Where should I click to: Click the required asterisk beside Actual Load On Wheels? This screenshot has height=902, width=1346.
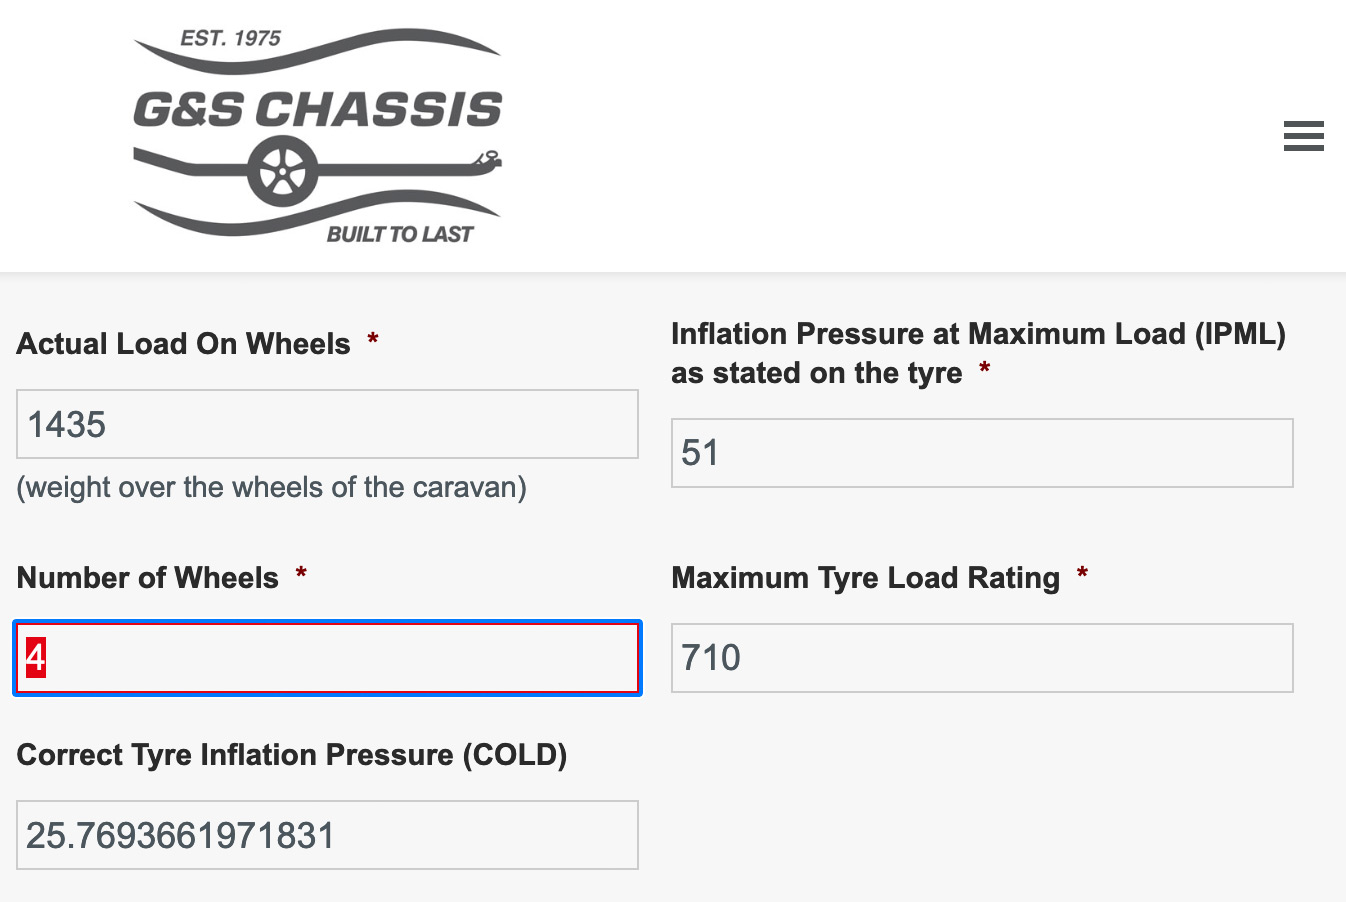pos(372,340)
